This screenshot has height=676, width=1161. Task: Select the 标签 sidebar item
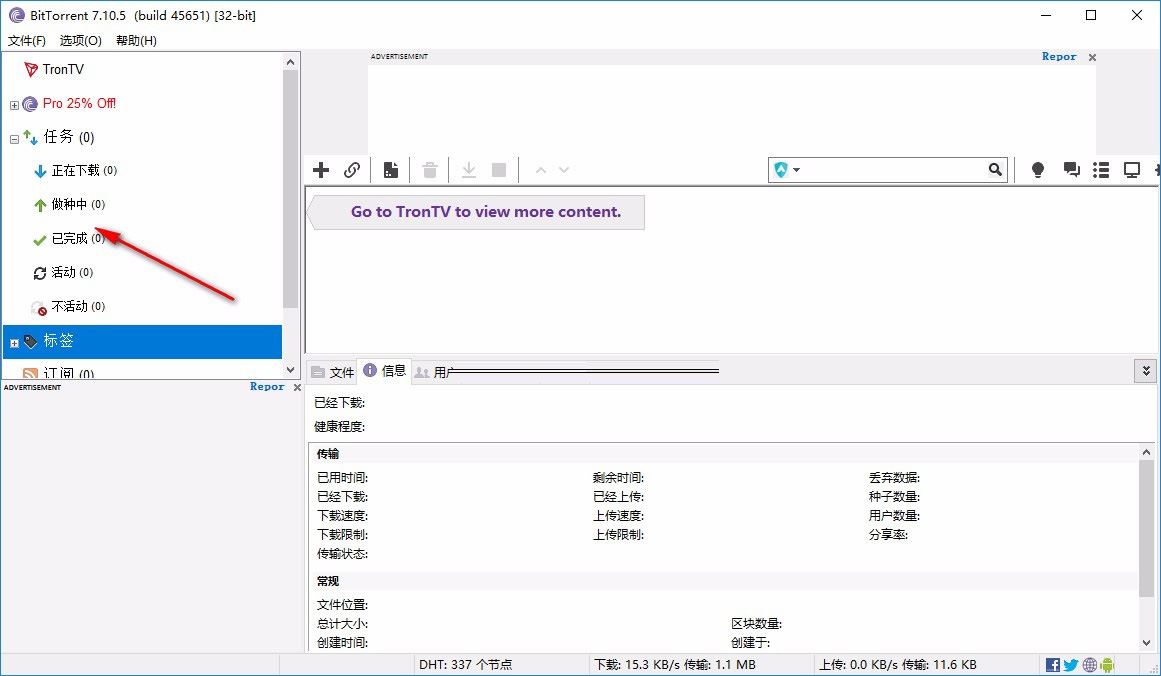(x=142, y=341)
